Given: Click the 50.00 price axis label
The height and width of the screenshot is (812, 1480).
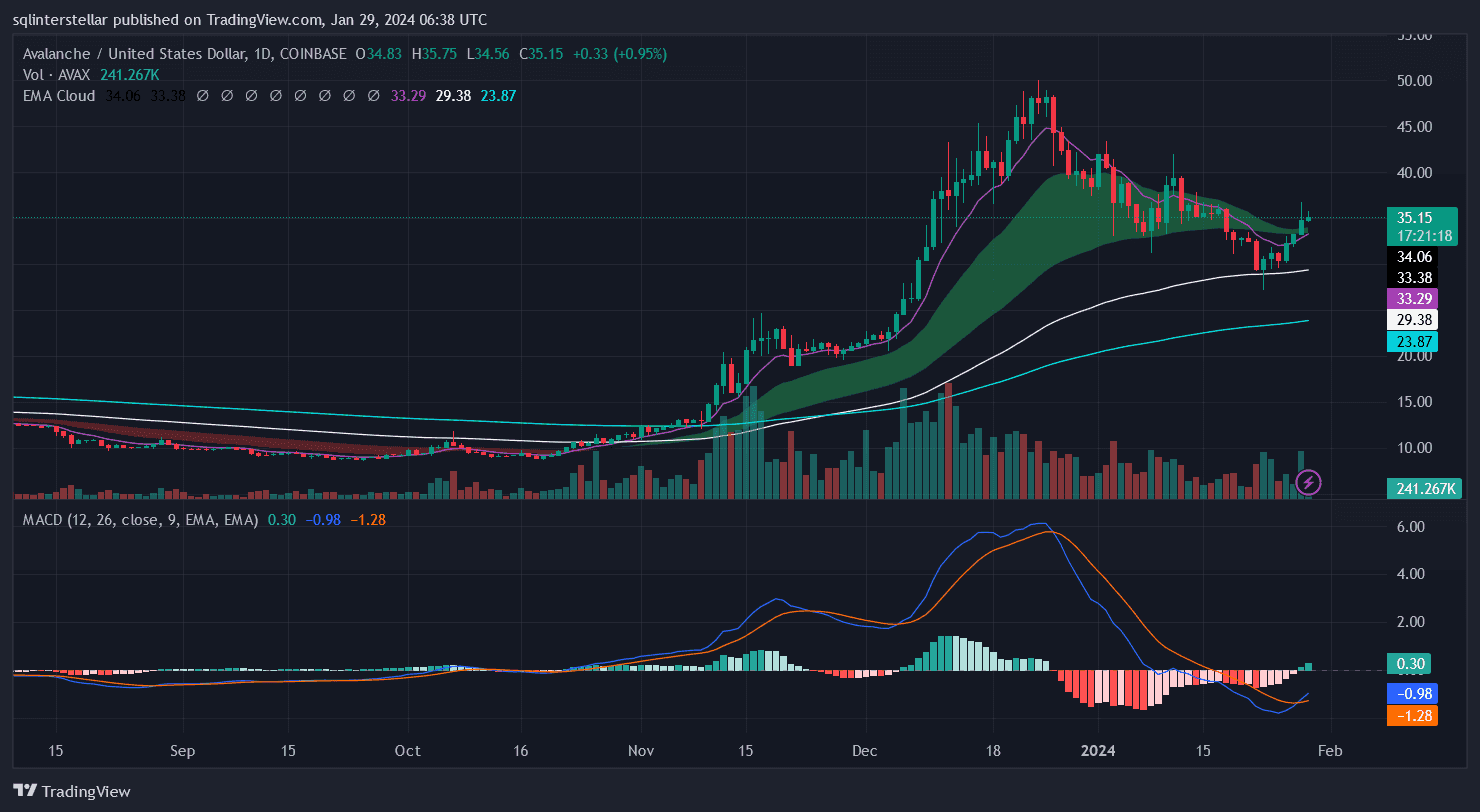Looking at the screenshot, I should [x=1414, y=81].
